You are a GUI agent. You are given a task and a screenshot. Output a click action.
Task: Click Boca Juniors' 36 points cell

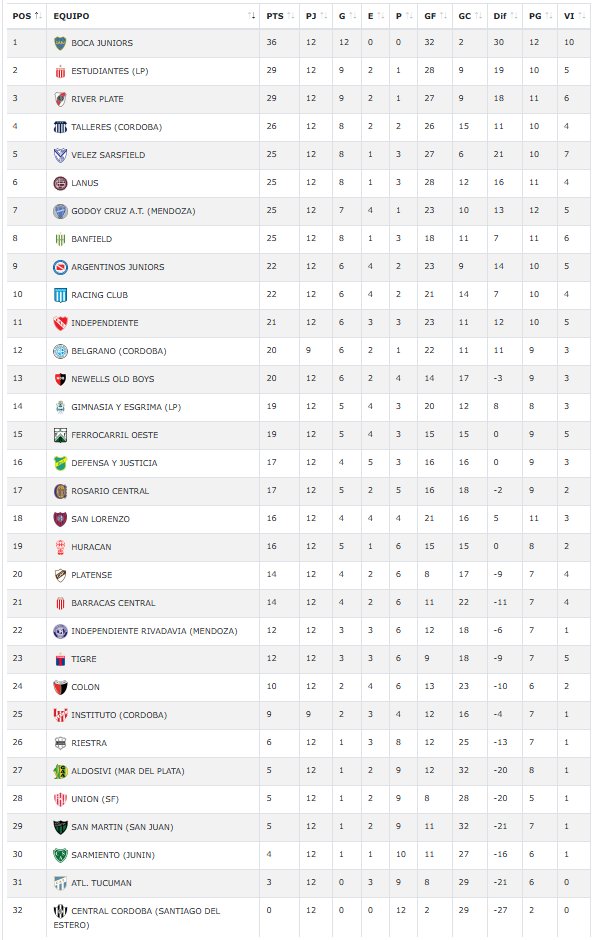[272, 43]
